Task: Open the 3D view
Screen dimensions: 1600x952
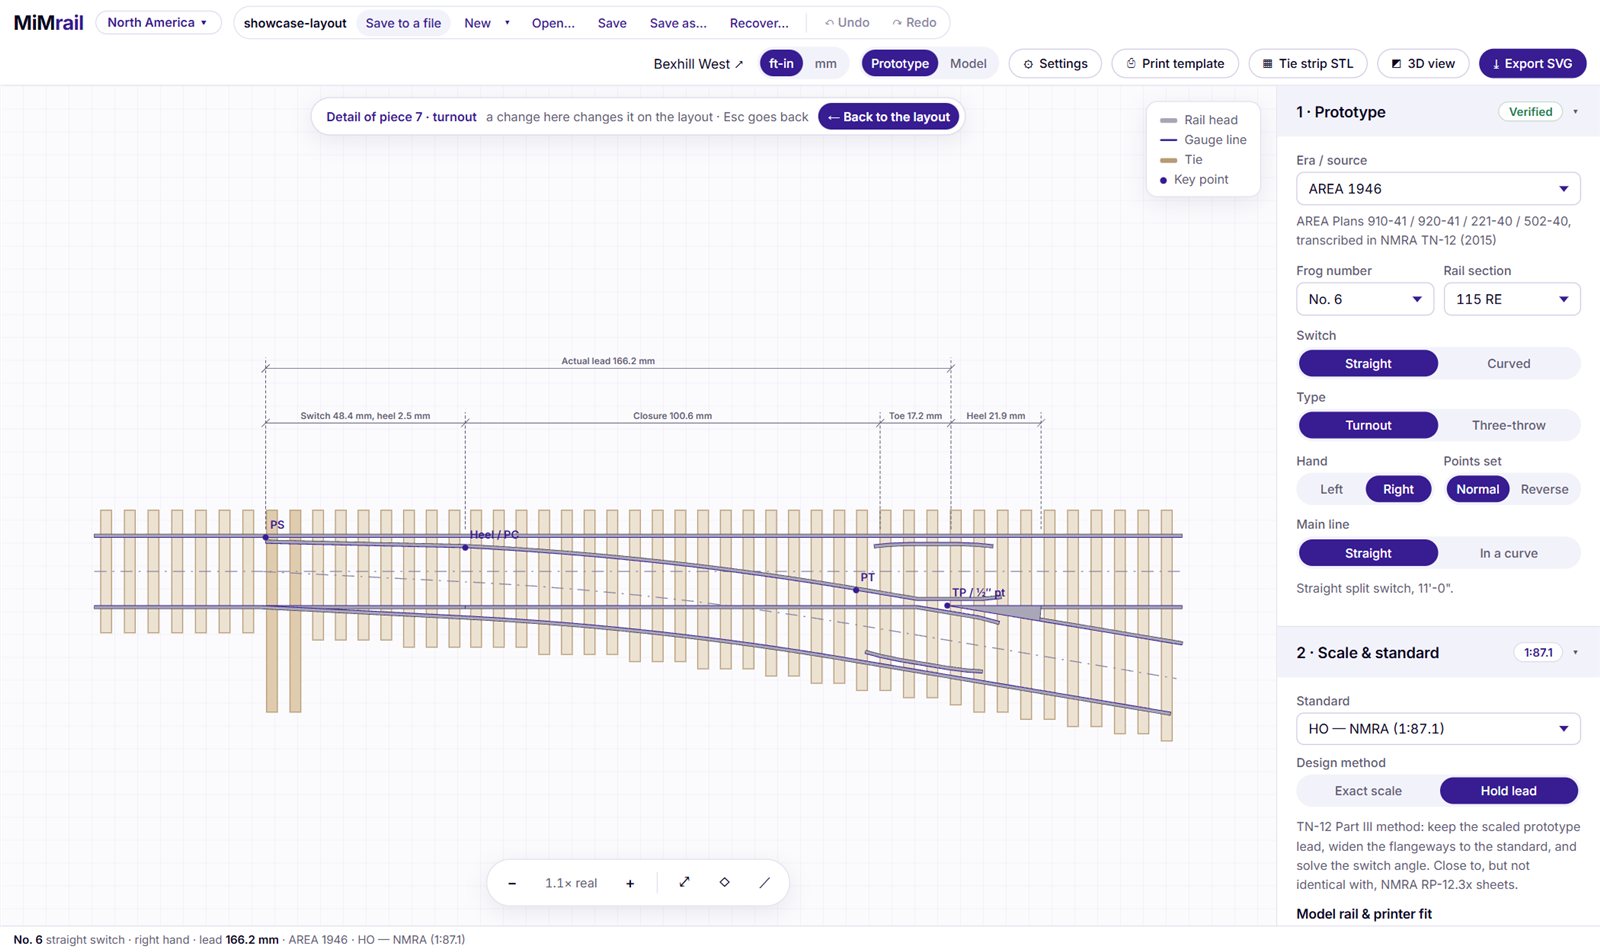Action: (x=1423, y=63)
